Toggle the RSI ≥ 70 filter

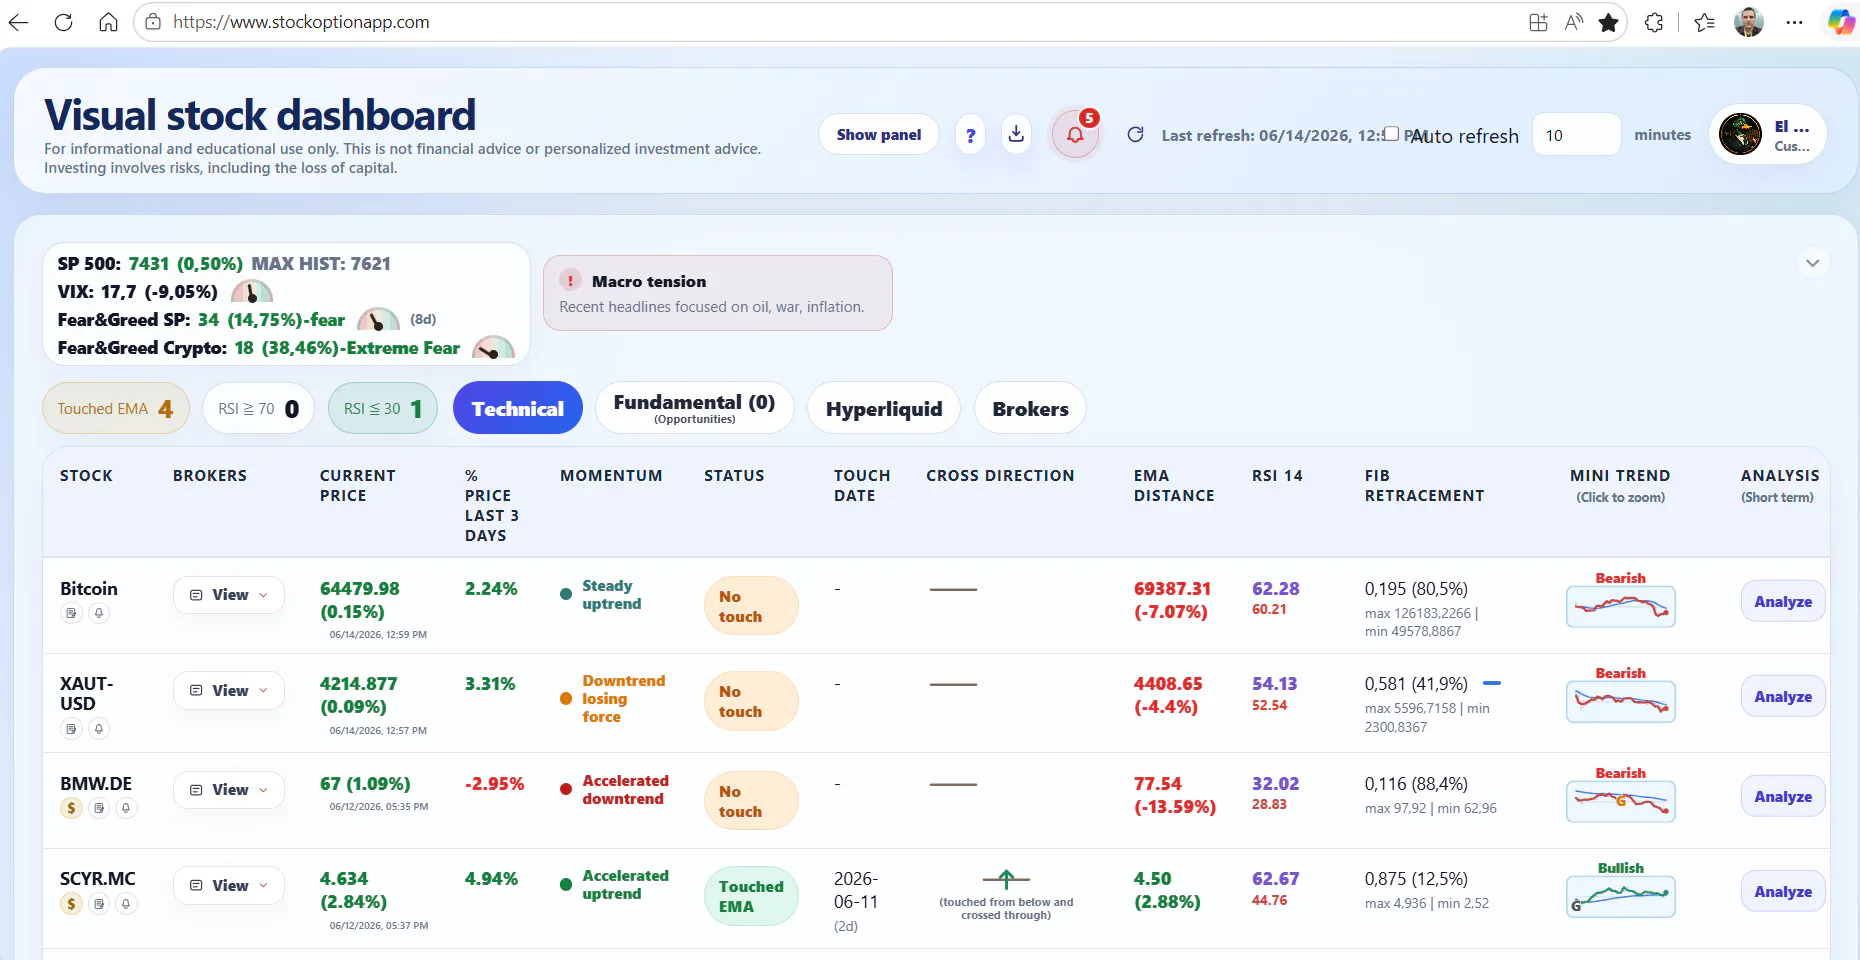point(258,408)
